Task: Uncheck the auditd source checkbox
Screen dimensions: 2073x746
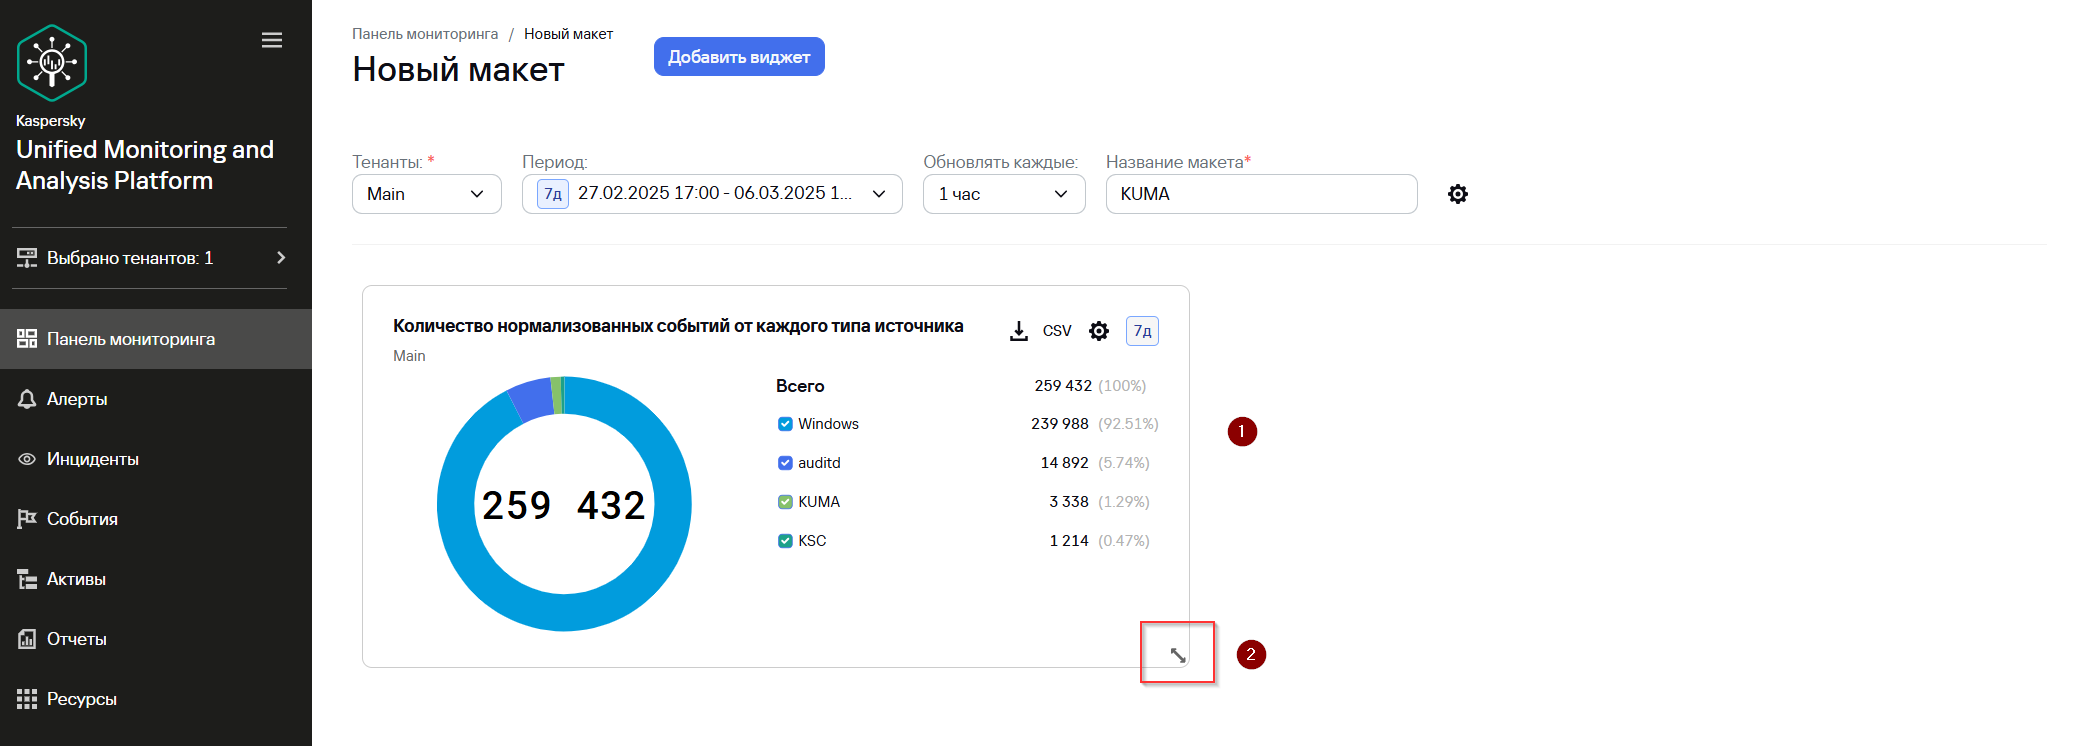Action: point(785,463)
